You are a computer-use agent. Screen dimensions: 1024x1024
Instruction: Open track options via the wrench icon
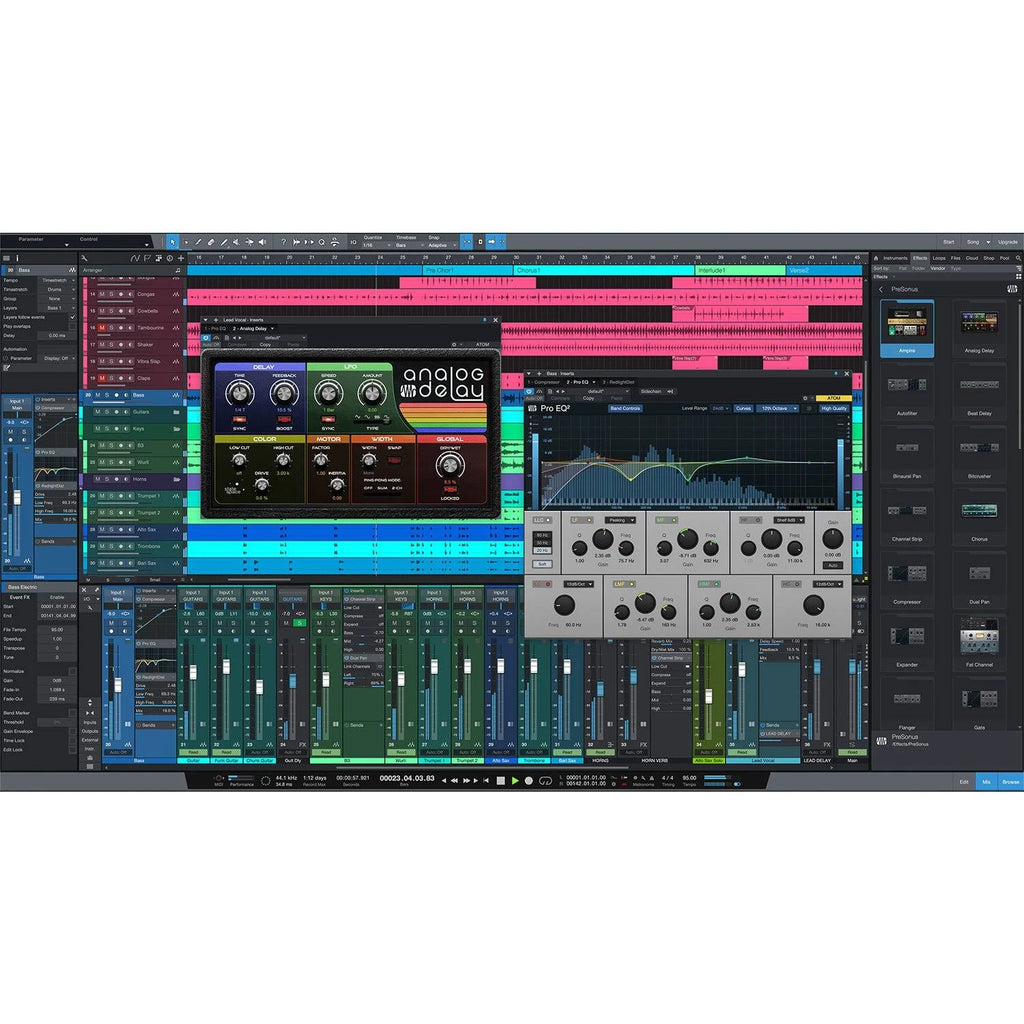[x=84, y=259]
